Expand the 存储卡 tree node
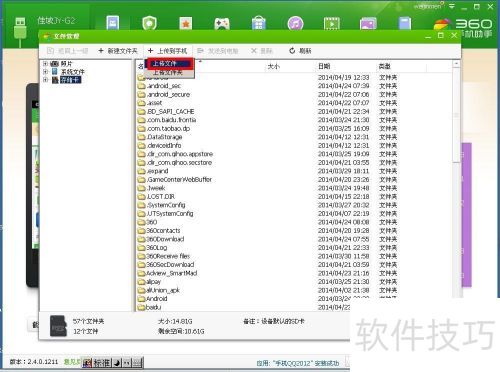 click(x=45, y=80)
